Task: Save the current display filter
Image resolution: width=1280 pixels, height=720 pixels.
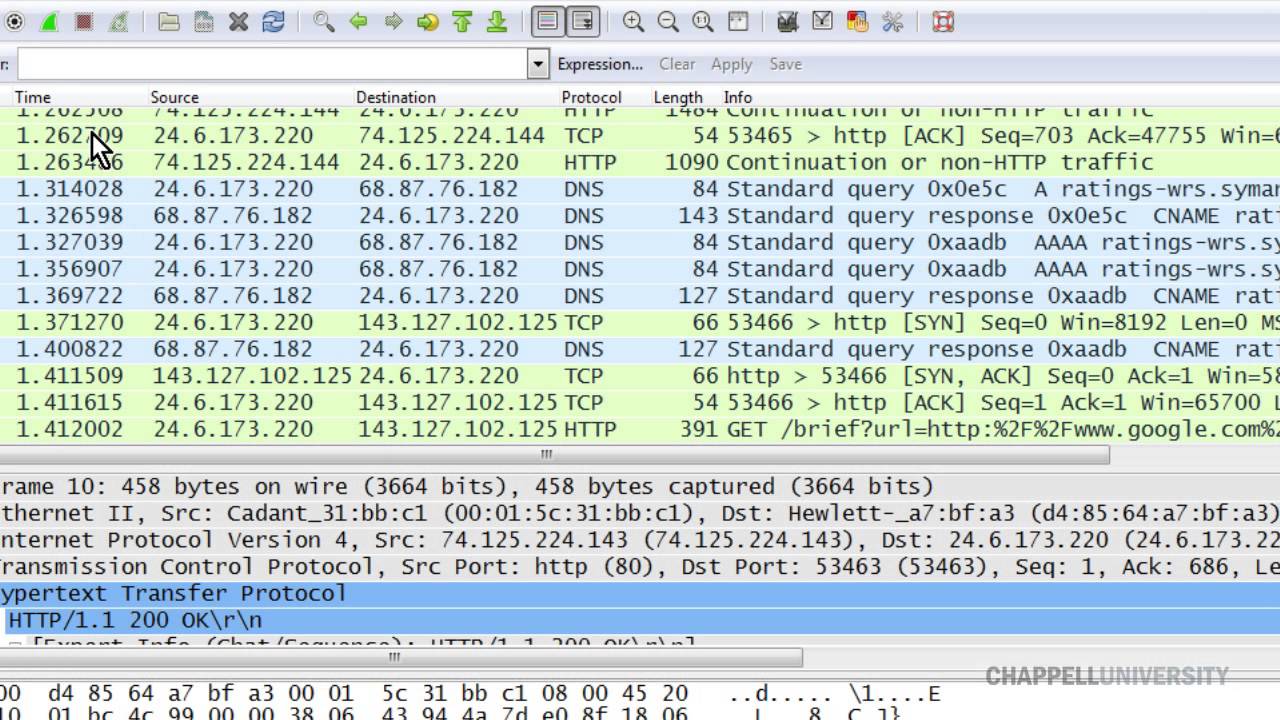Action: [x=785, y=64]
